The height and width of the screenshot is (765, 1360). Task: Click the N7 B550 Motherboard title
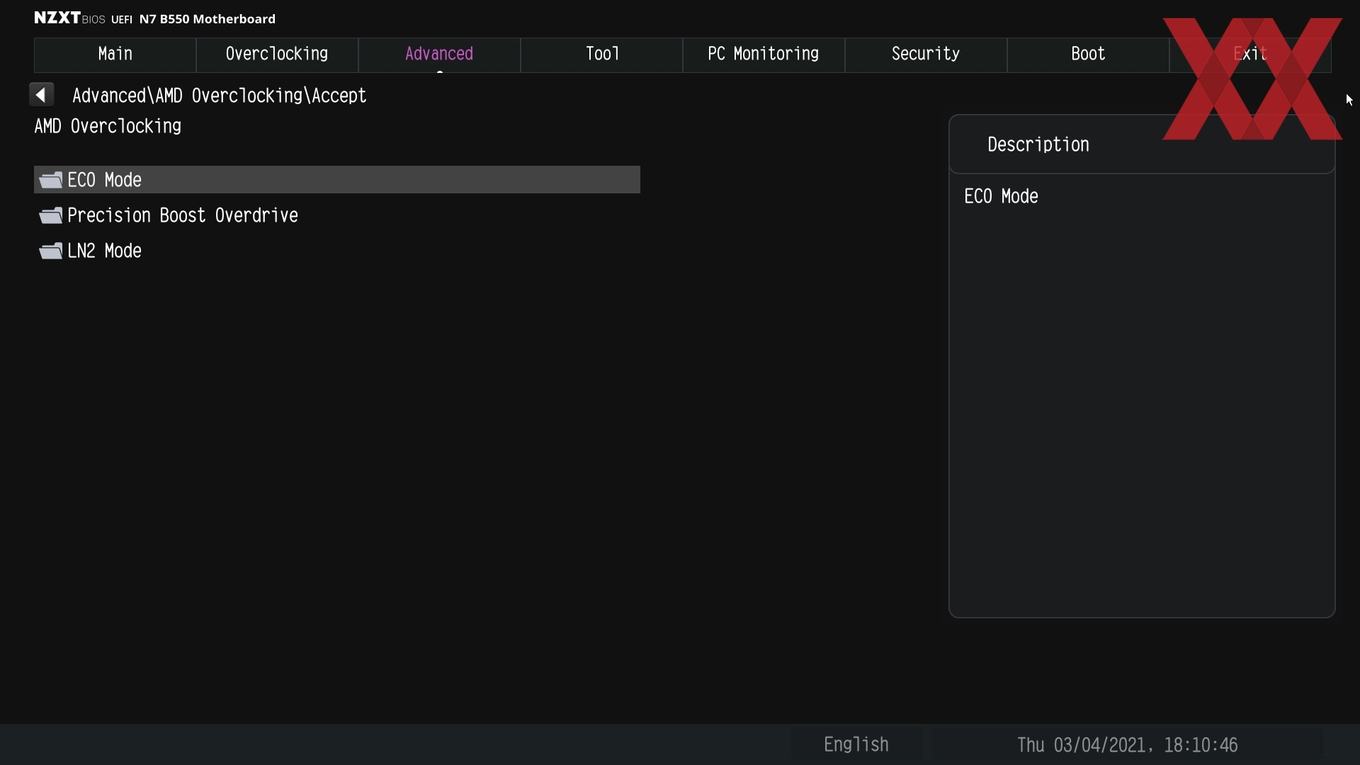(207, 18)
